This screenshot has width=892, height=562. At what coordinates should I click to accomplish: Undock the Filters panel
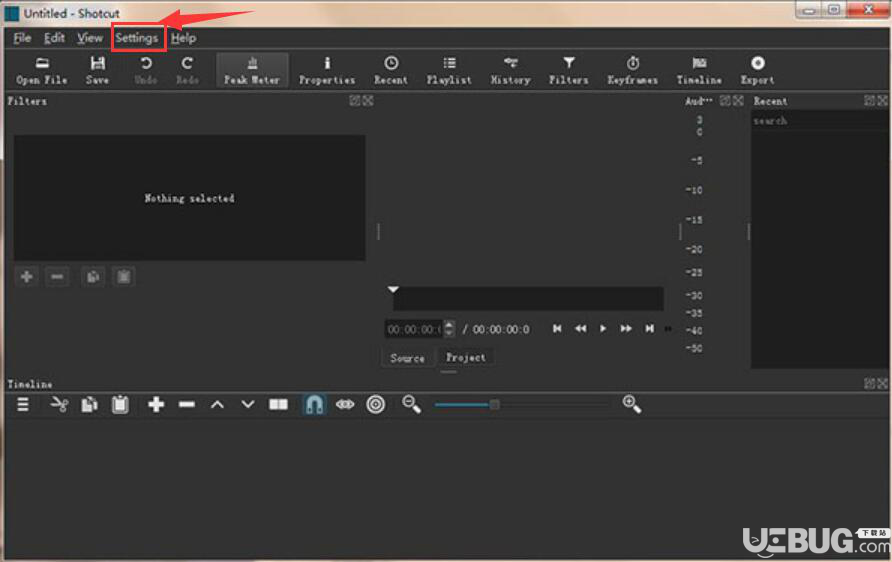355,101
